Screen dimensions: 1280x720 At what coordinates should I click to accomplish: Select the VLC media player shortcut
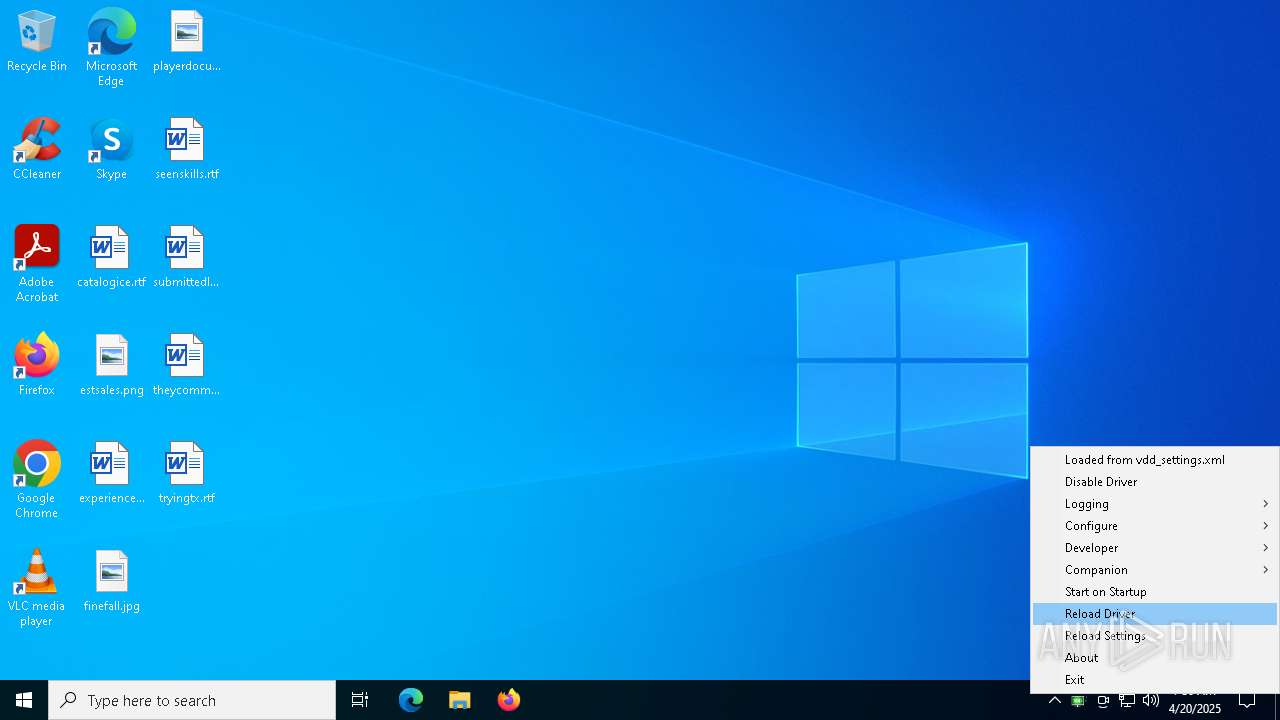[x=37, y=589]
